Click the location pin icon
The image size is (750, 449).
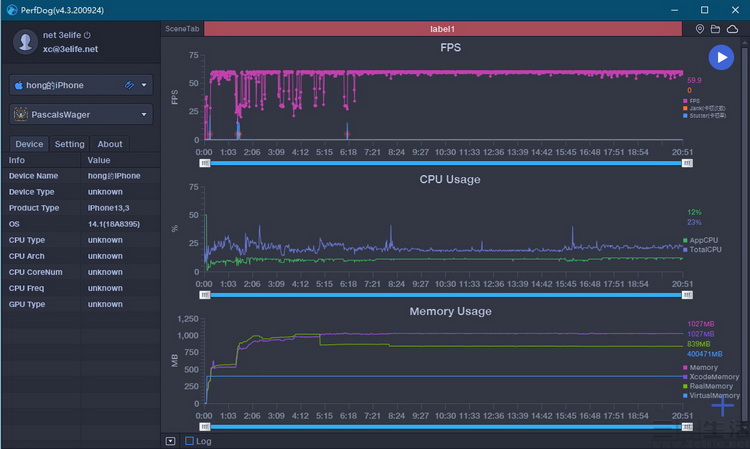[699, 29]
